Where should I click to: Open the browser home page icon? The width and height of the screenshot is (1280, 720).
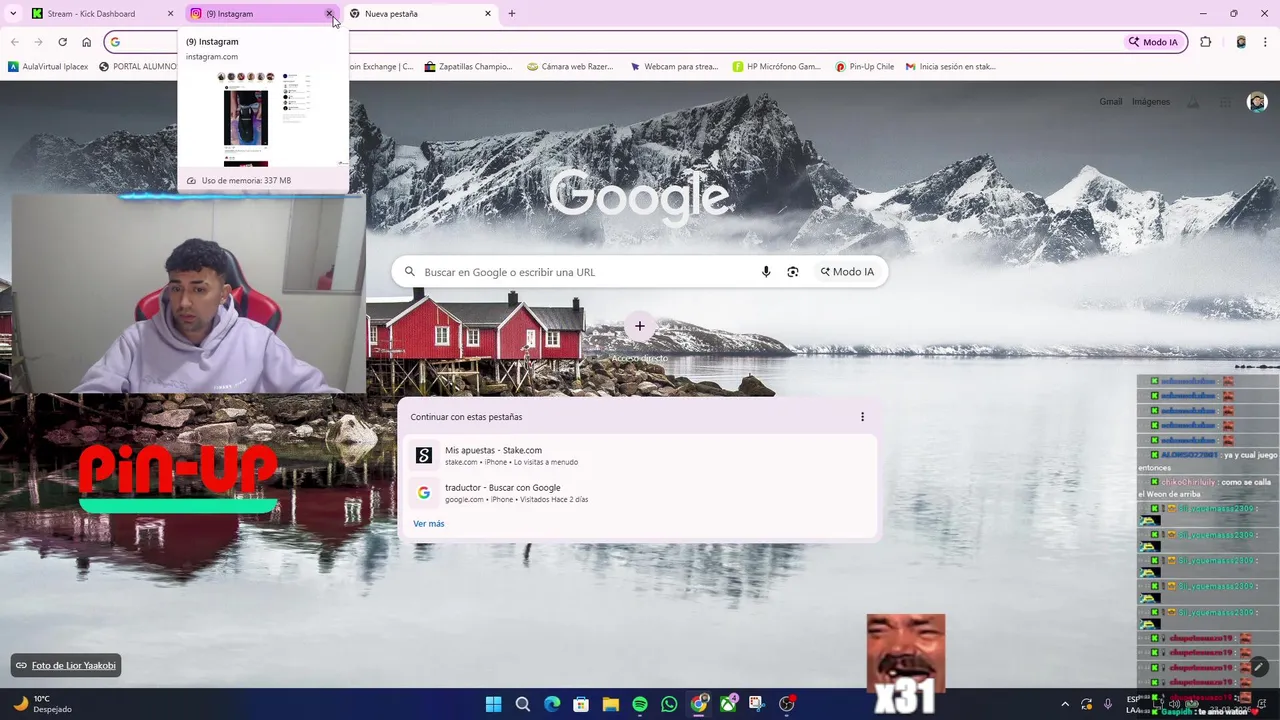(87, 42)
